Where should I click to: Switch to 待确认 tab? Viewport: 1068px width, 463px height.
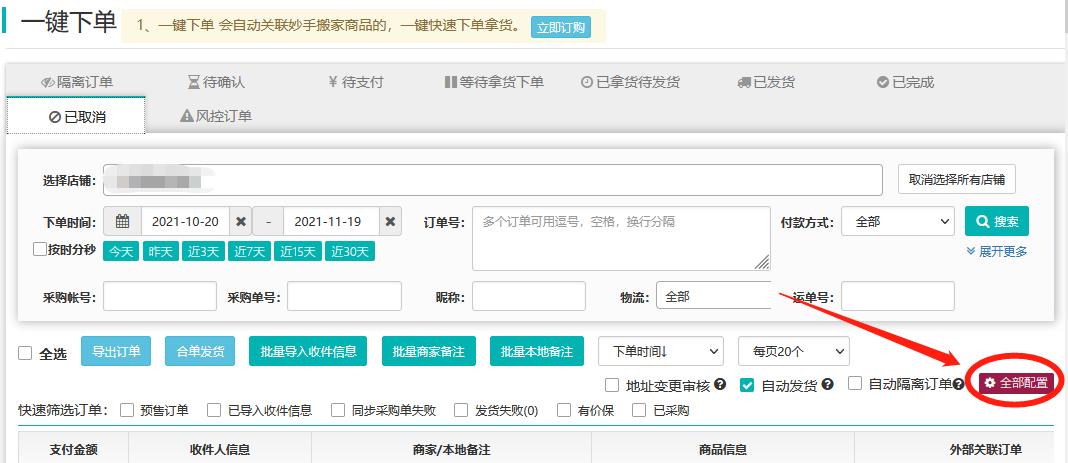tap(216, 82)
